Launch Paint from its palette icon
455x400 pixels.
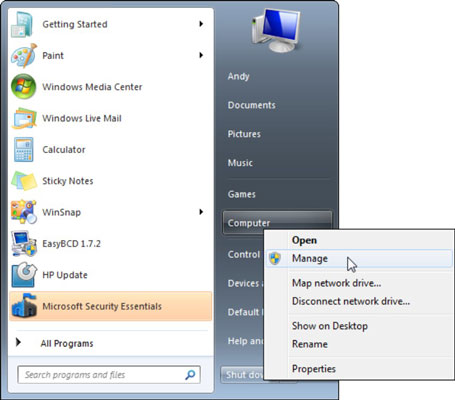(23, 55)
